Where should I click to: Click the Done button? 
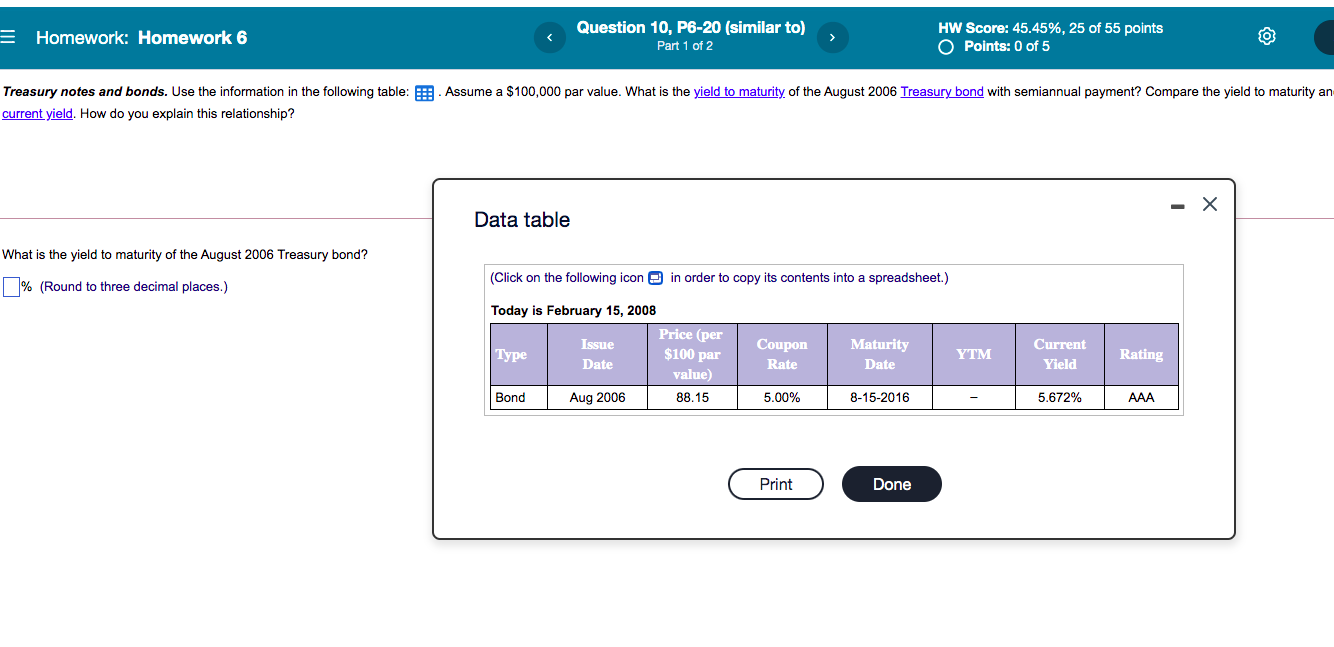892,484
